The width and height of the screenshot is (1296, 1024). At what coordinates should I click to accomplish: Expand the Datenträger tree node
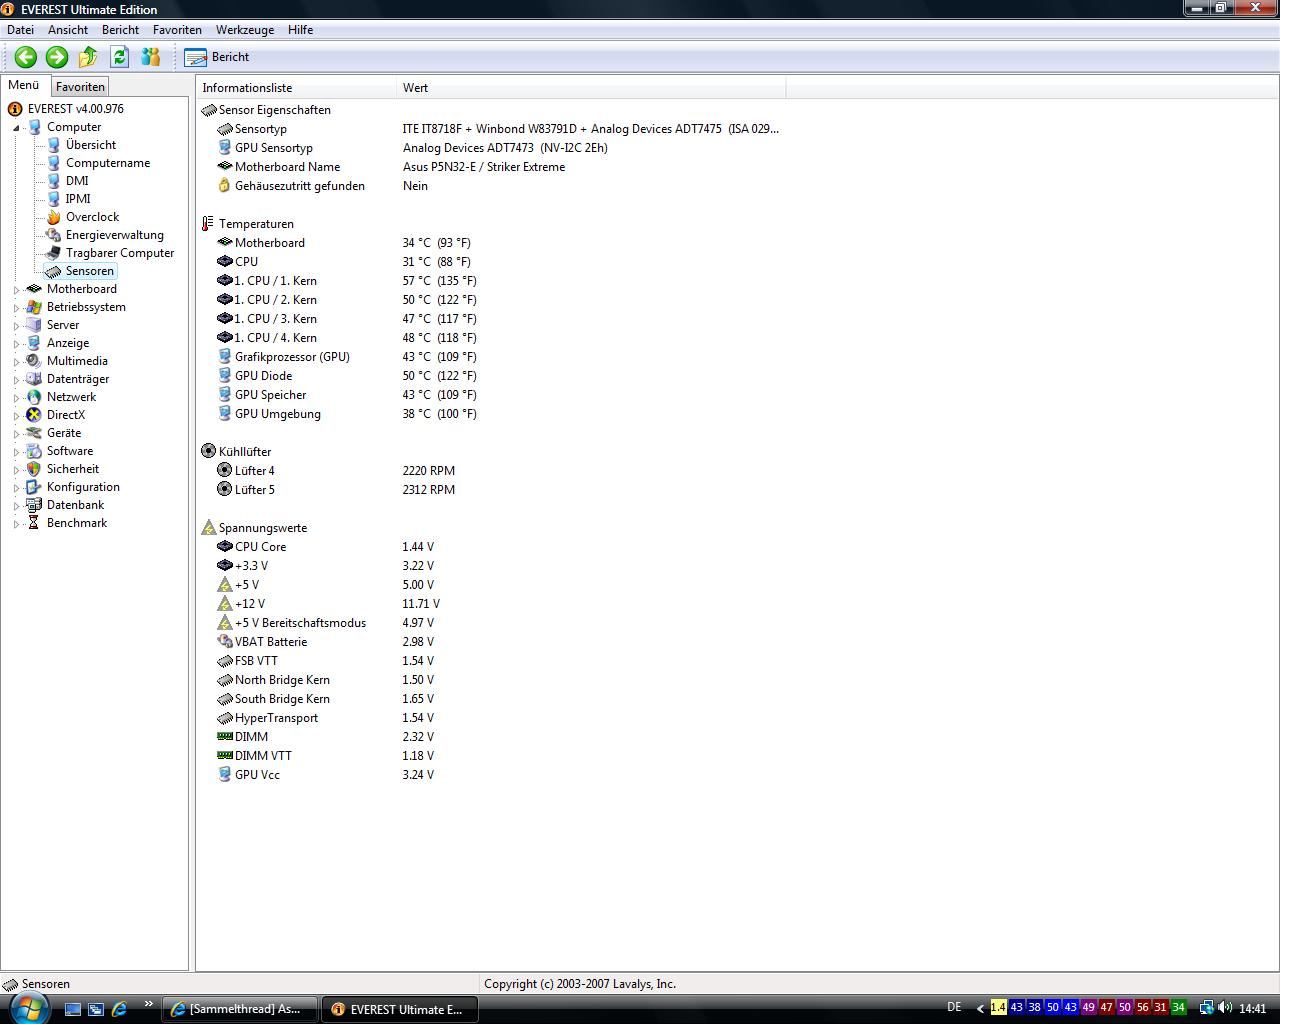point(16,380)
